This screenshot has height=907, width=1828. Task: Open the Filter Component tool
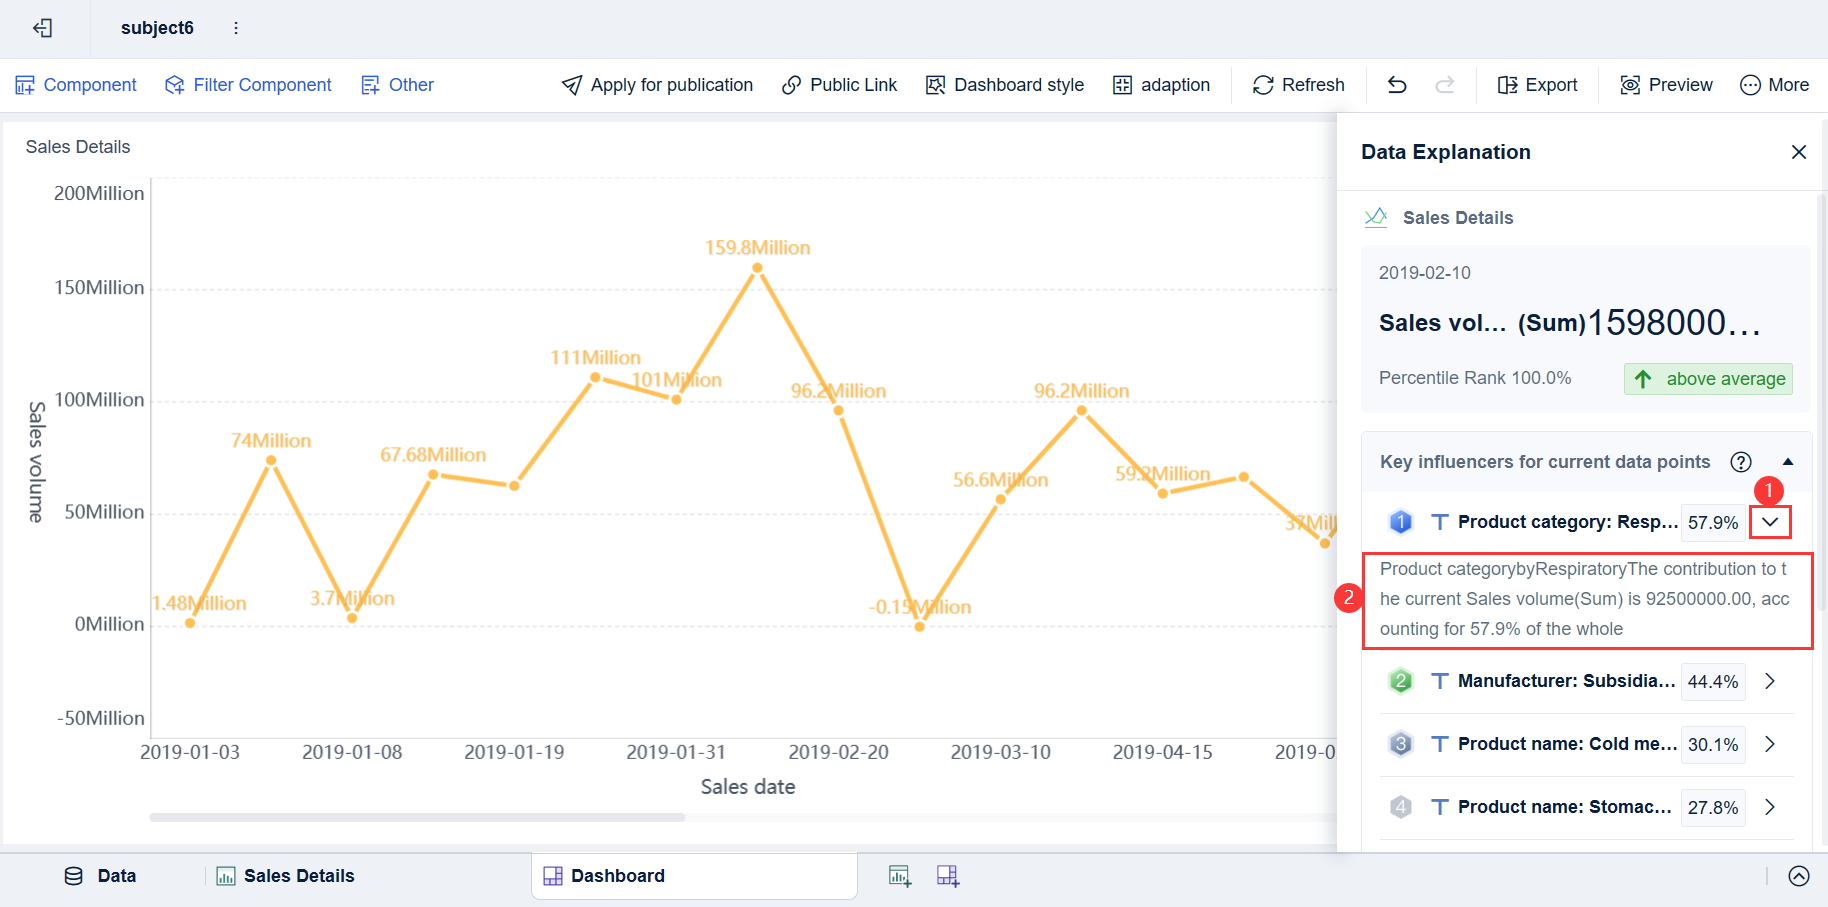175,84
